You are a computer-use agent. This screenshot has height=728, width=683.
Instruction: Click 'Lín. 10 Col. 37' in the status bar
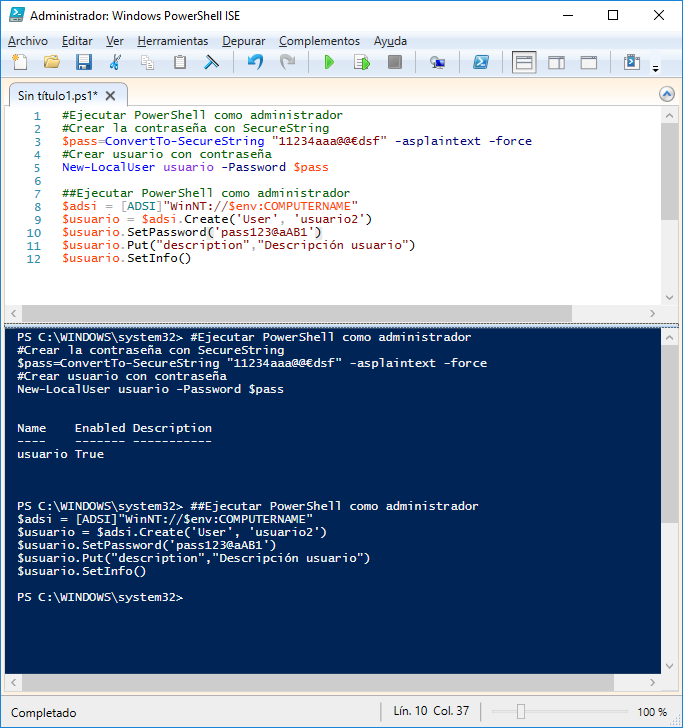pos(431,711)
